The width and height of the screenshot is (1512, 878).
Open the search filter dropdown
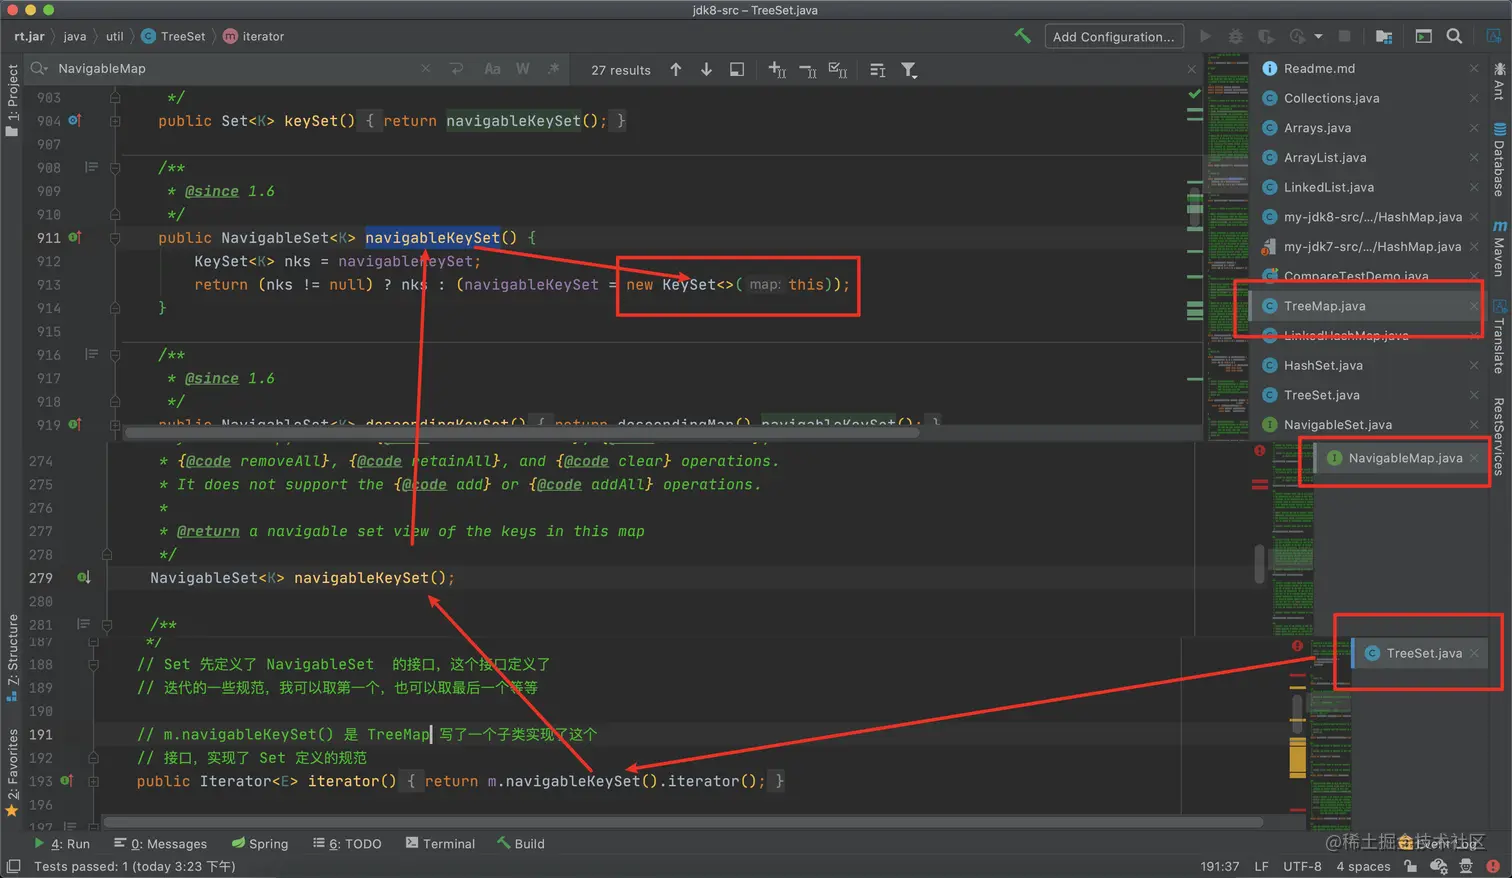(x=908, y=69)
